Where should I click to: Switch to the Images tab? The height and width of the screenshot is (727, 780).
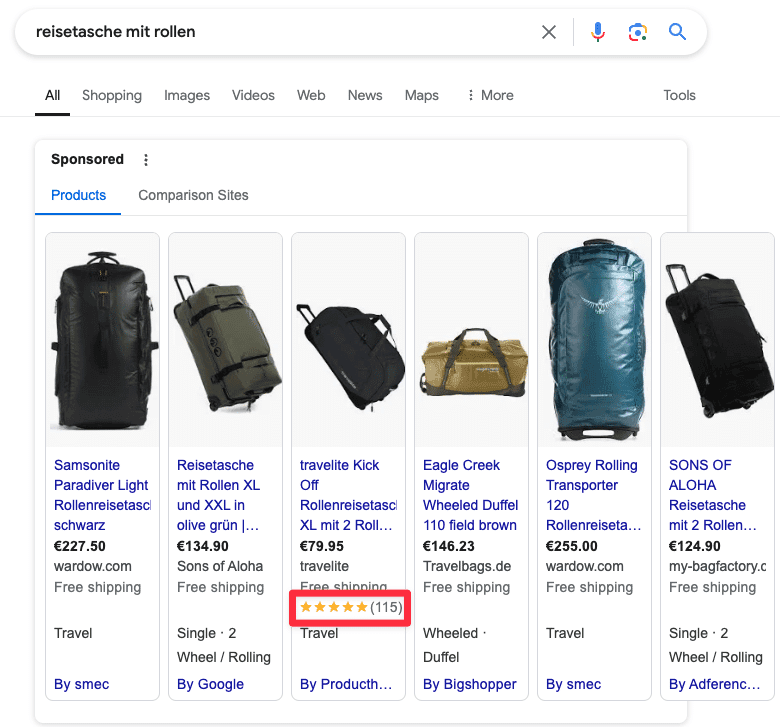point(187,95)
